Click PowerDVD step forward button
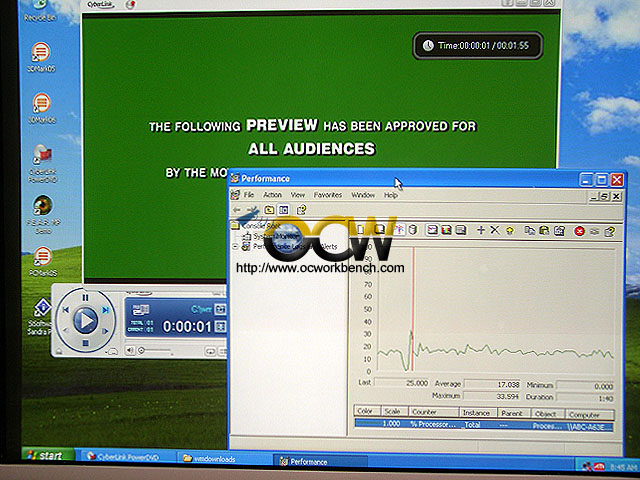The width and height of the screenshot is (640, 480). click(105, 331)
